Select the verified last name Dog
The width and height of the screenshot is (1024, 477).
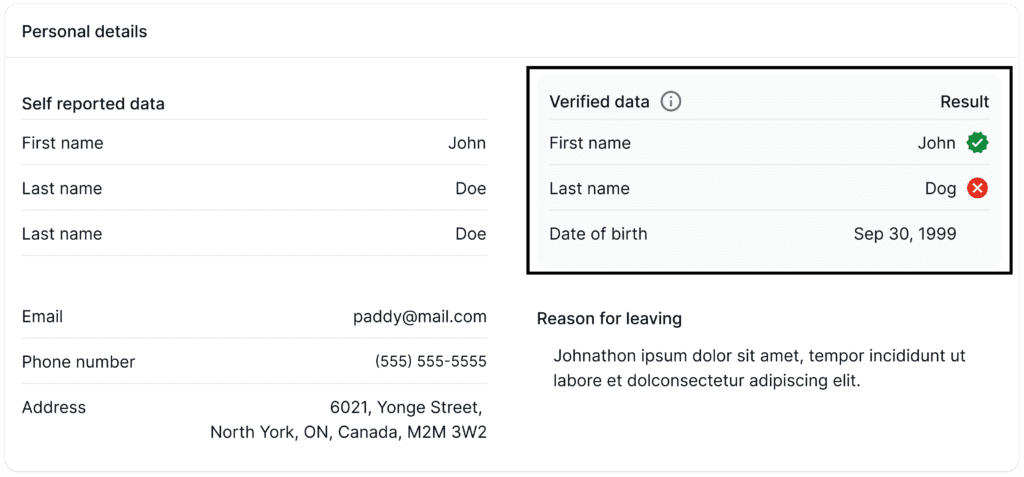click(x=940, y=188)
